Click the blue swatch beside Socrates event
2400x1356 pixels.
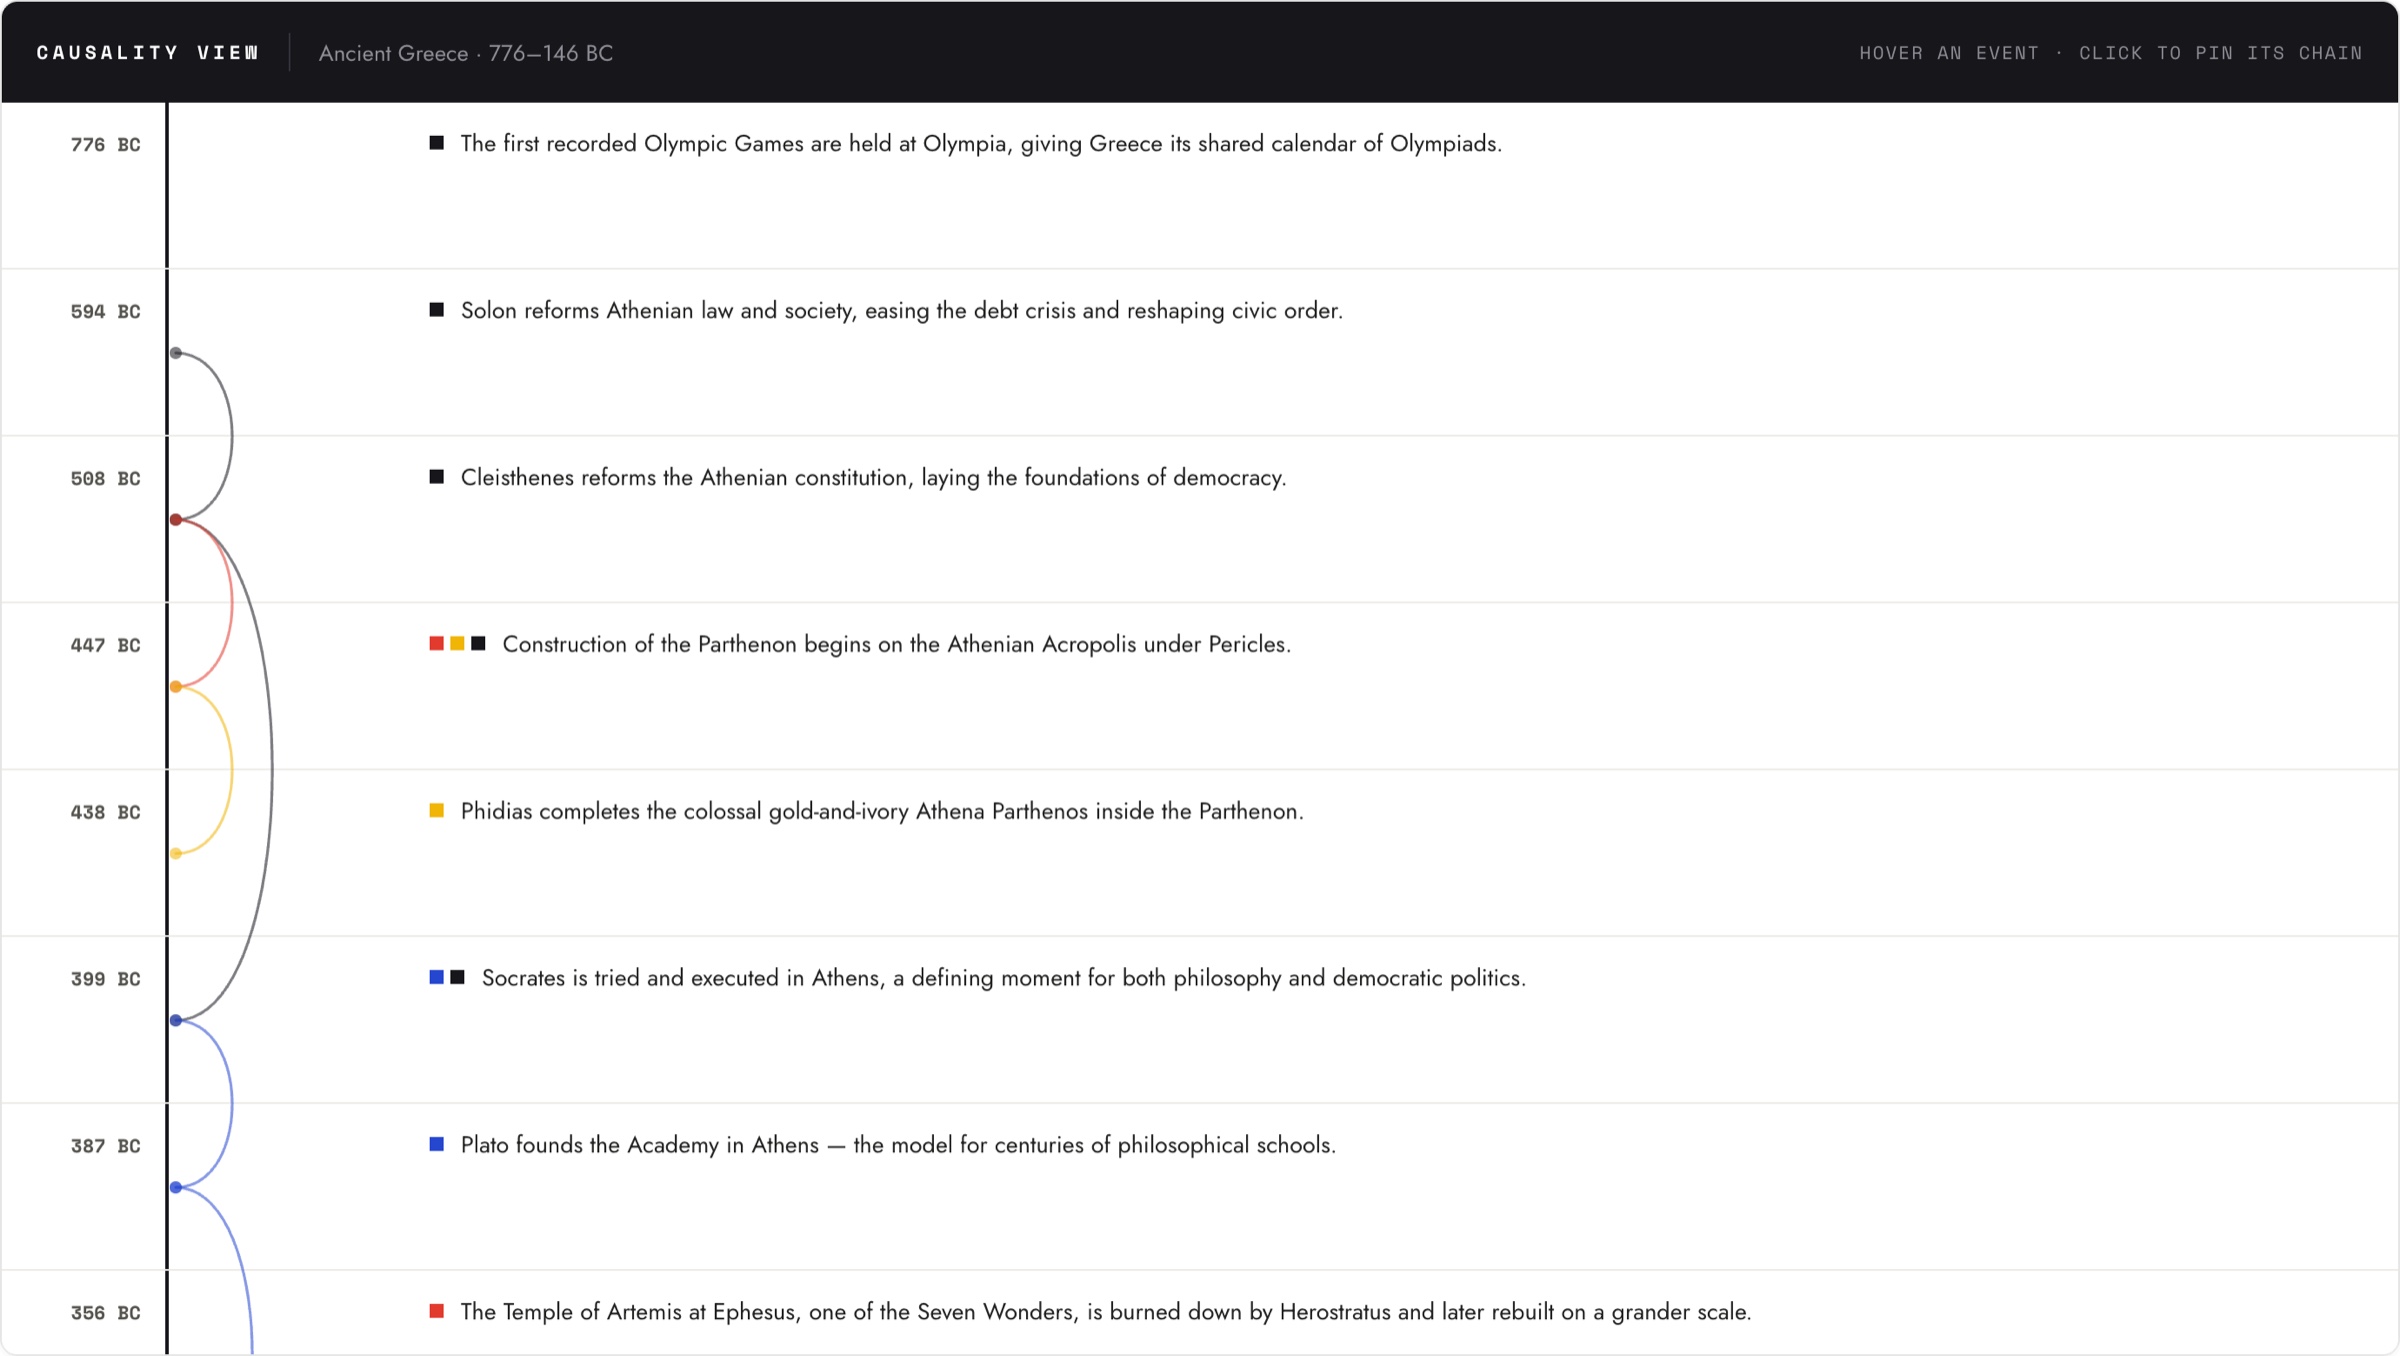[x=437, y=977]
